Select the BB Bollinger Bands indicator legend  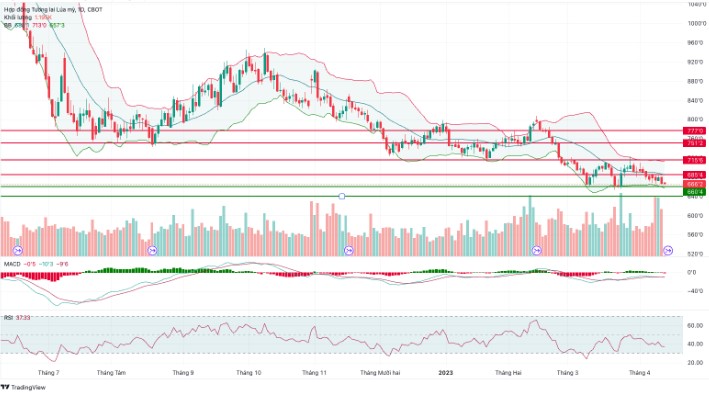click(34, 25)
